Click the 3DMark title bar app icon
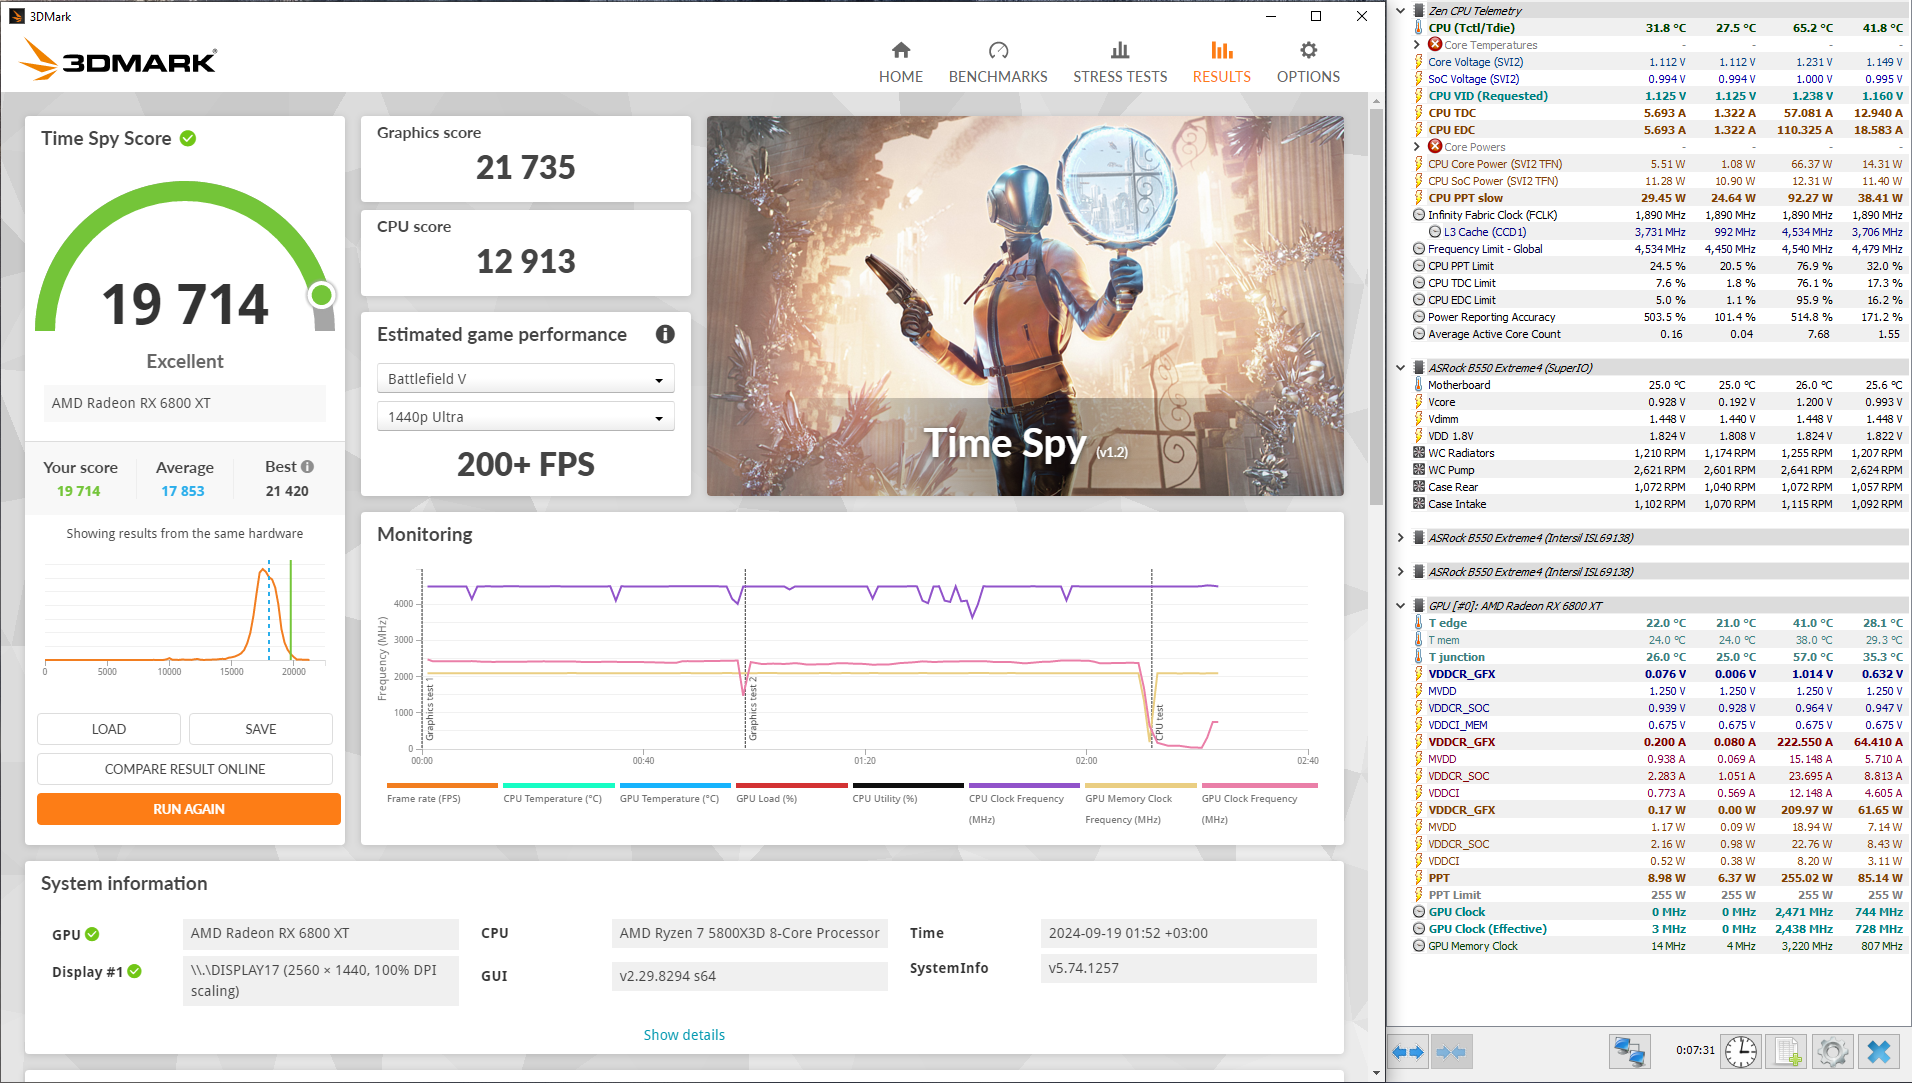Screen dimensions: 1912x1083 point(16,16)
